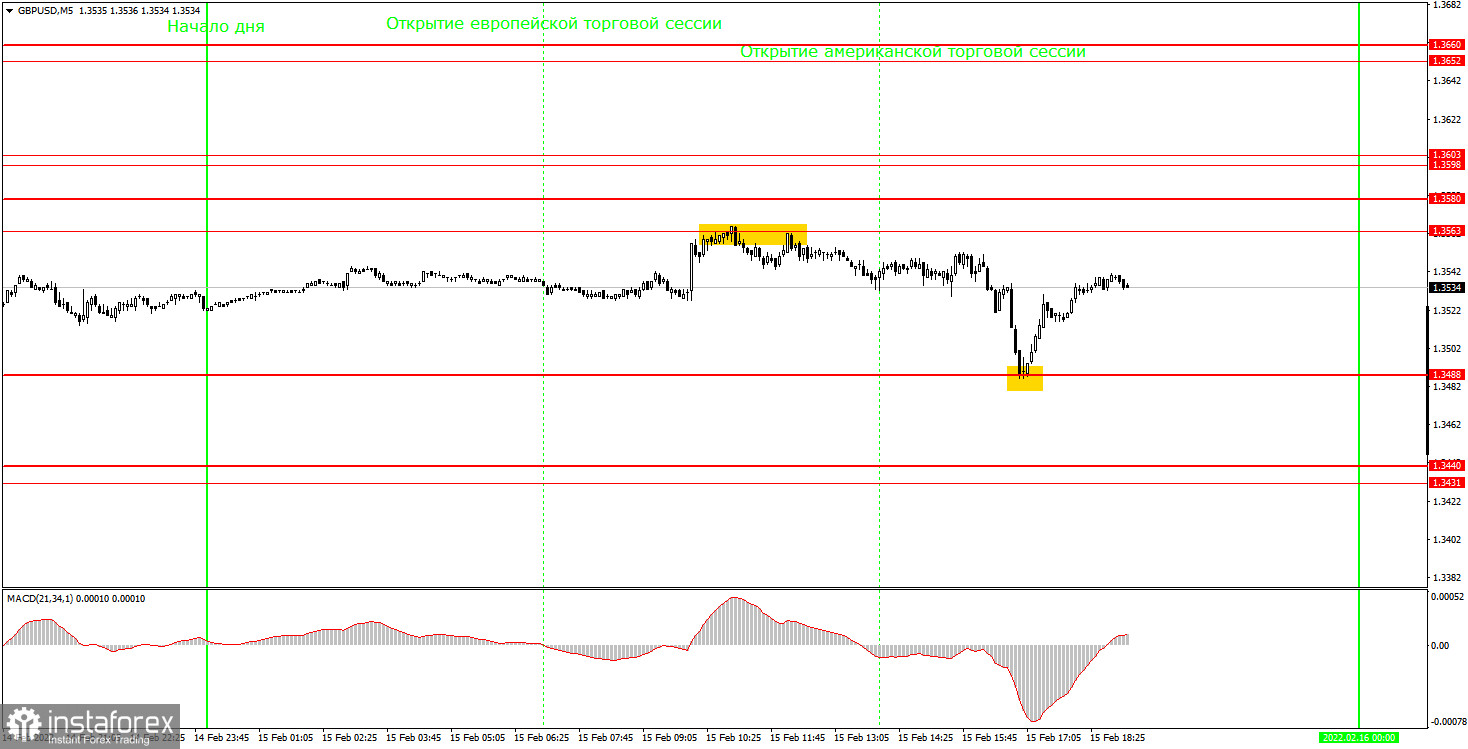1468x749 pixels.
Task: Click the 15 Feb 17:05 time label
Action: [1054, 737]
